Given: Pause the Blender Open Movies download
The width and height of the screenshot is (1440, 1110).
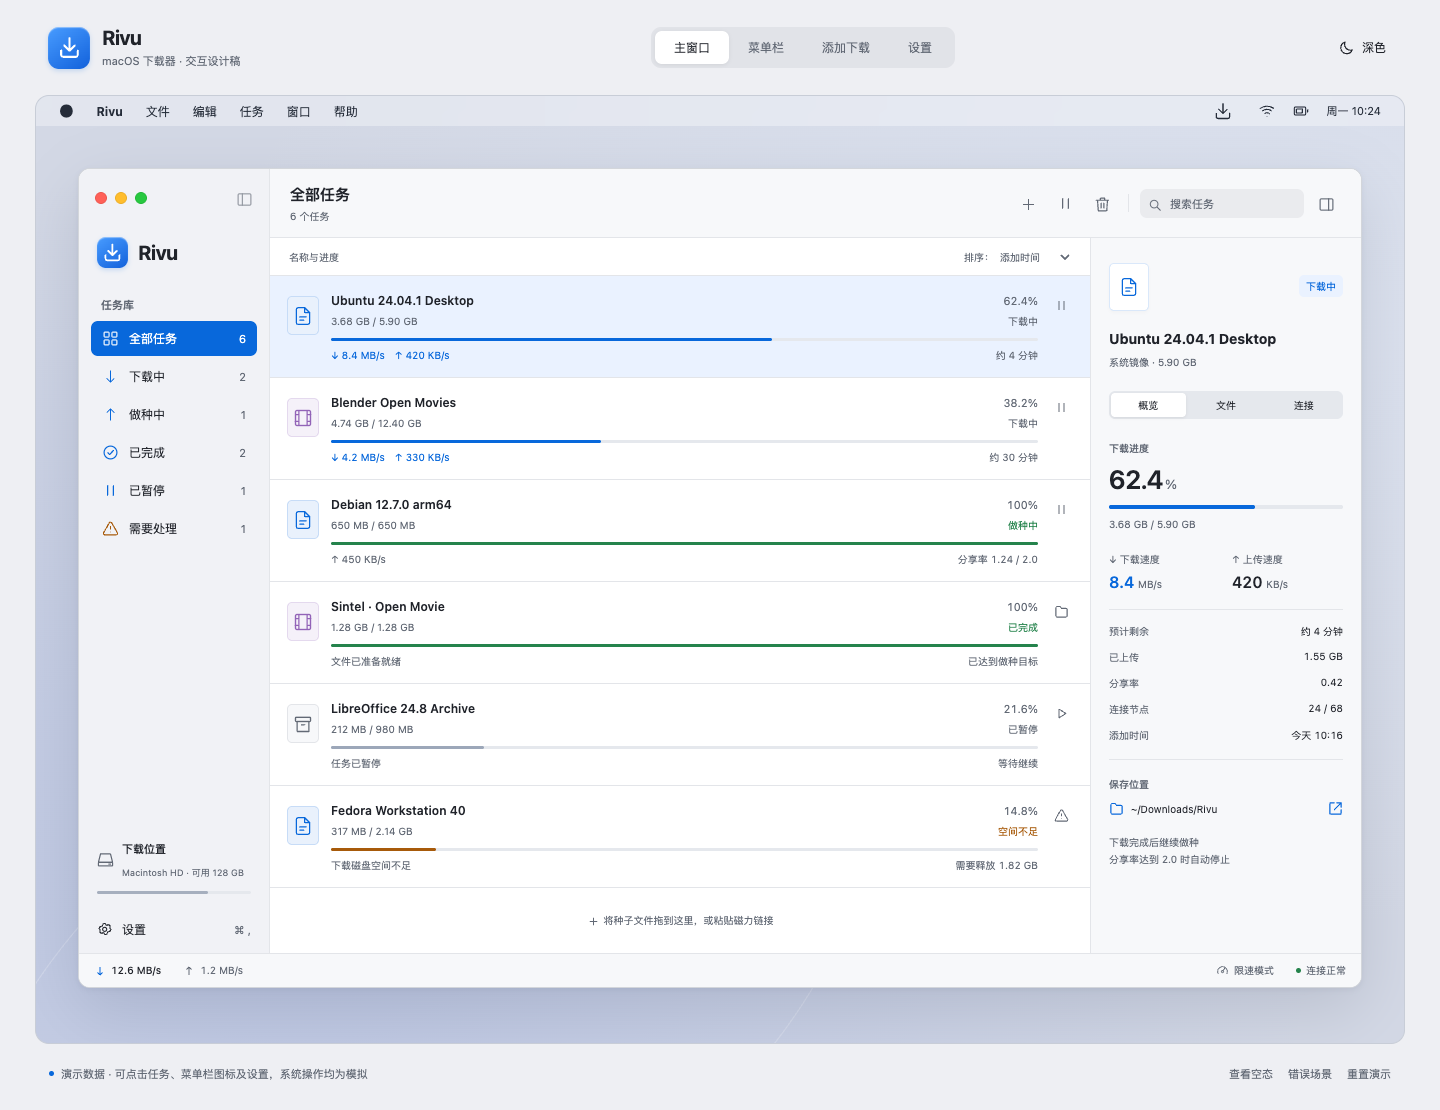Looking at the screenshot, I should [1062, 408].
